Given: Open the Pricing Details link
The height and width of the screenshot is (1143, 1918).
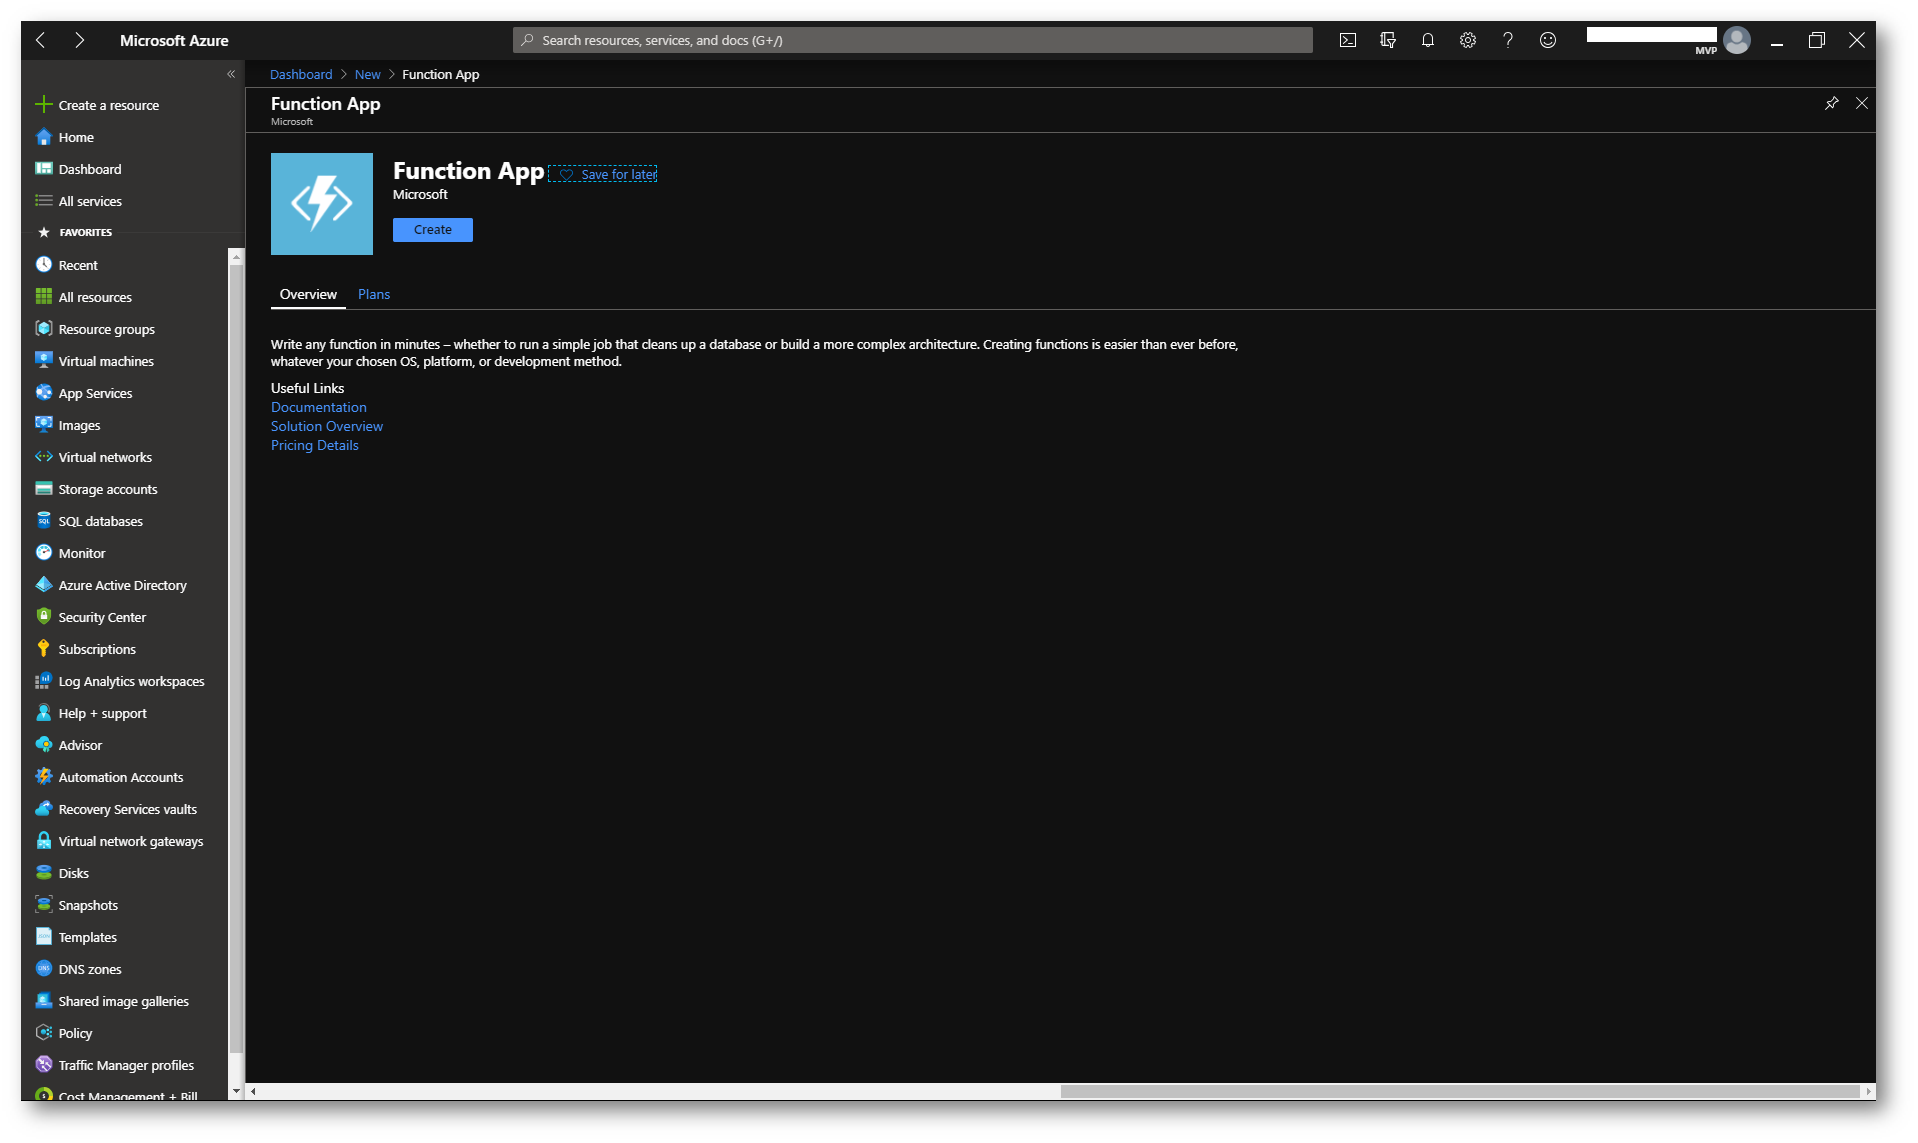Looking at the screenshot, I should coord(314,445).
